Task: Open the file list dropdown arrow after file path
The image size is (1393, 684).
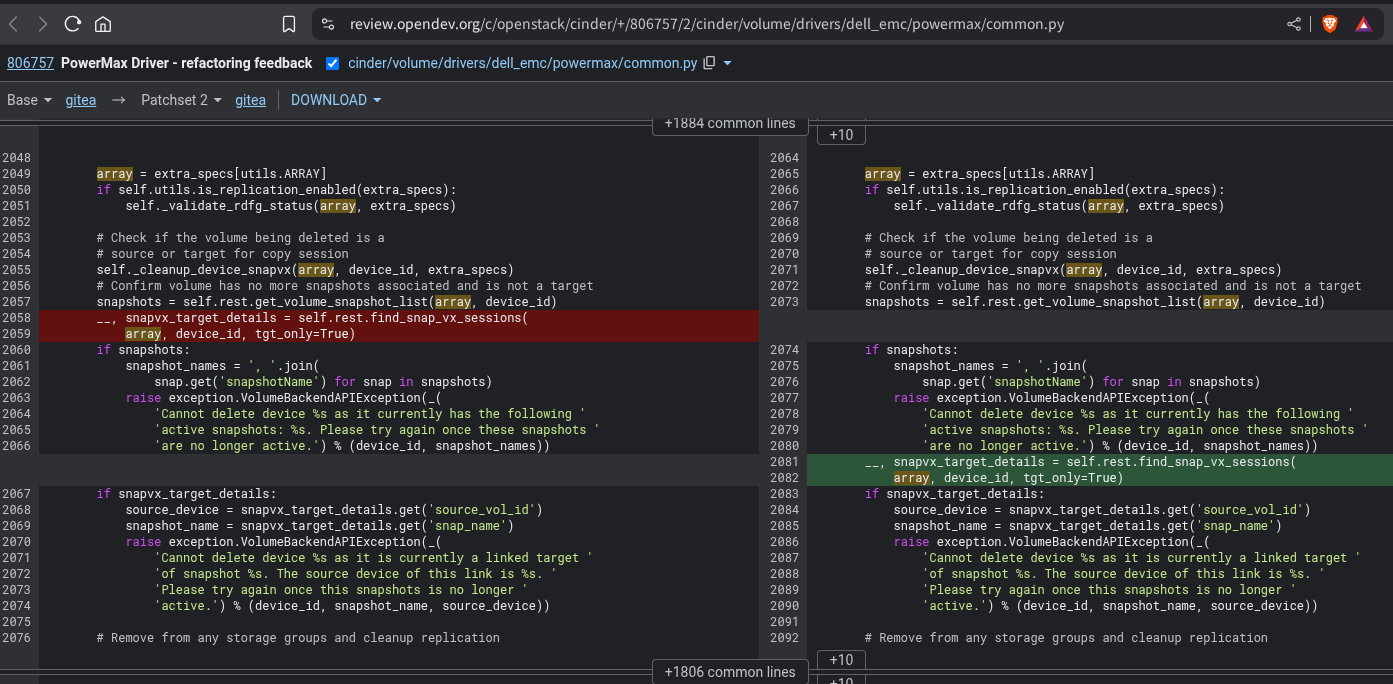Action: tap(727, 63)
